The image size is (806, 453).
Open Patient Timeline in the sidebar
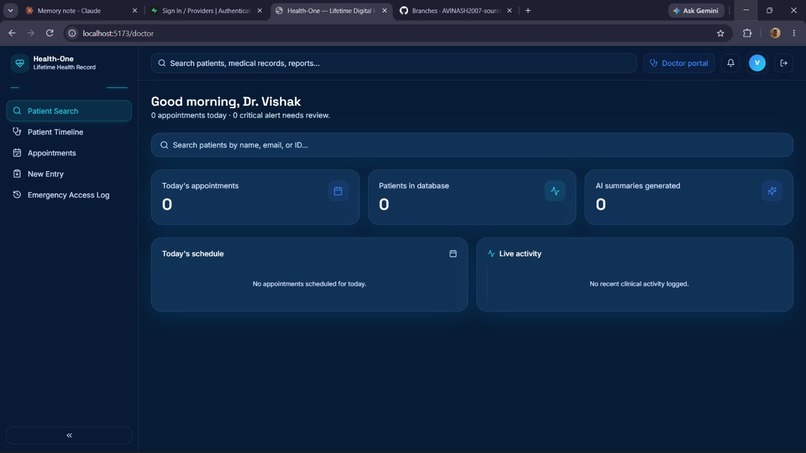pos(69,132)
